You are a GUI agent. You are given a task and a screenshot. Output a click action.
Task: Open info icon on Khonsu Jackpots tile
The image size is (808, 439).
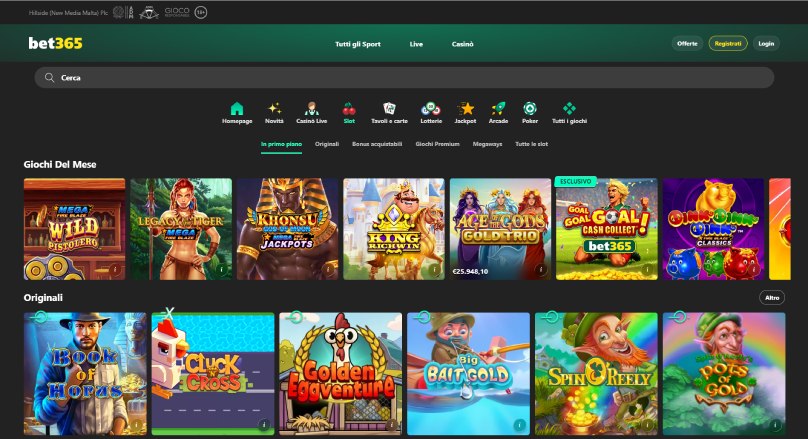(328, 269)
